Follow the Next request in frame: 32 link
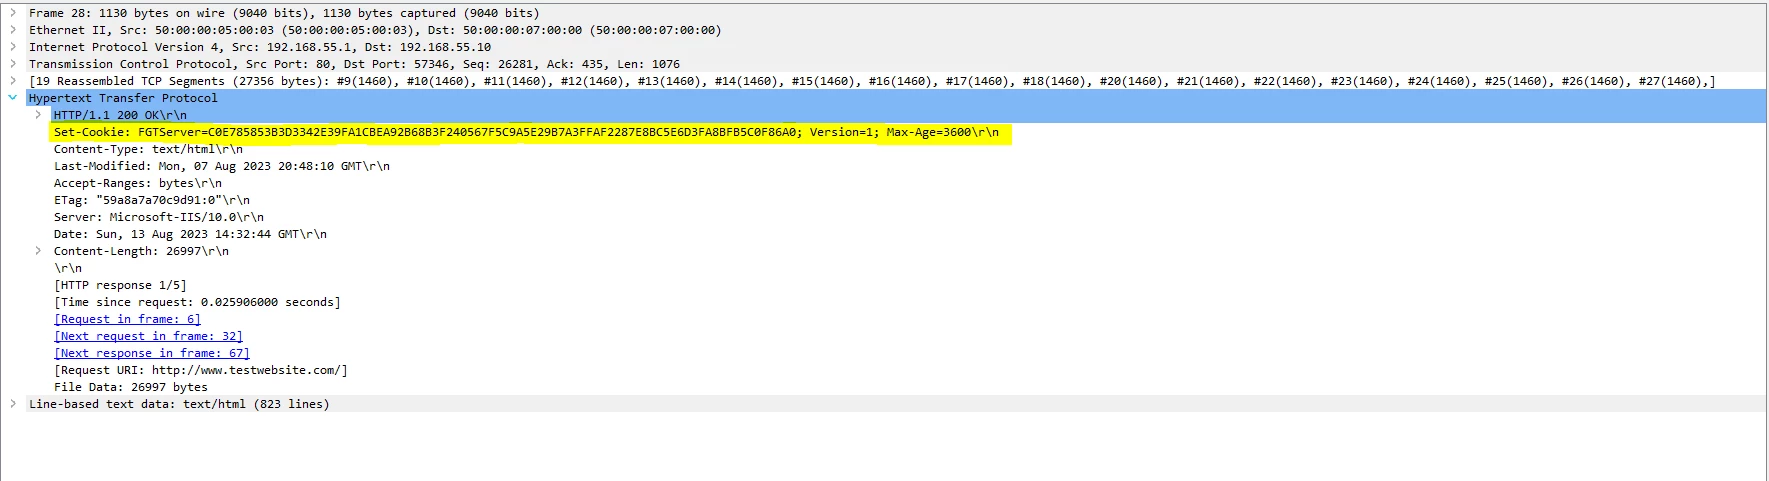Screen dimensions: 1769x481 148,336
